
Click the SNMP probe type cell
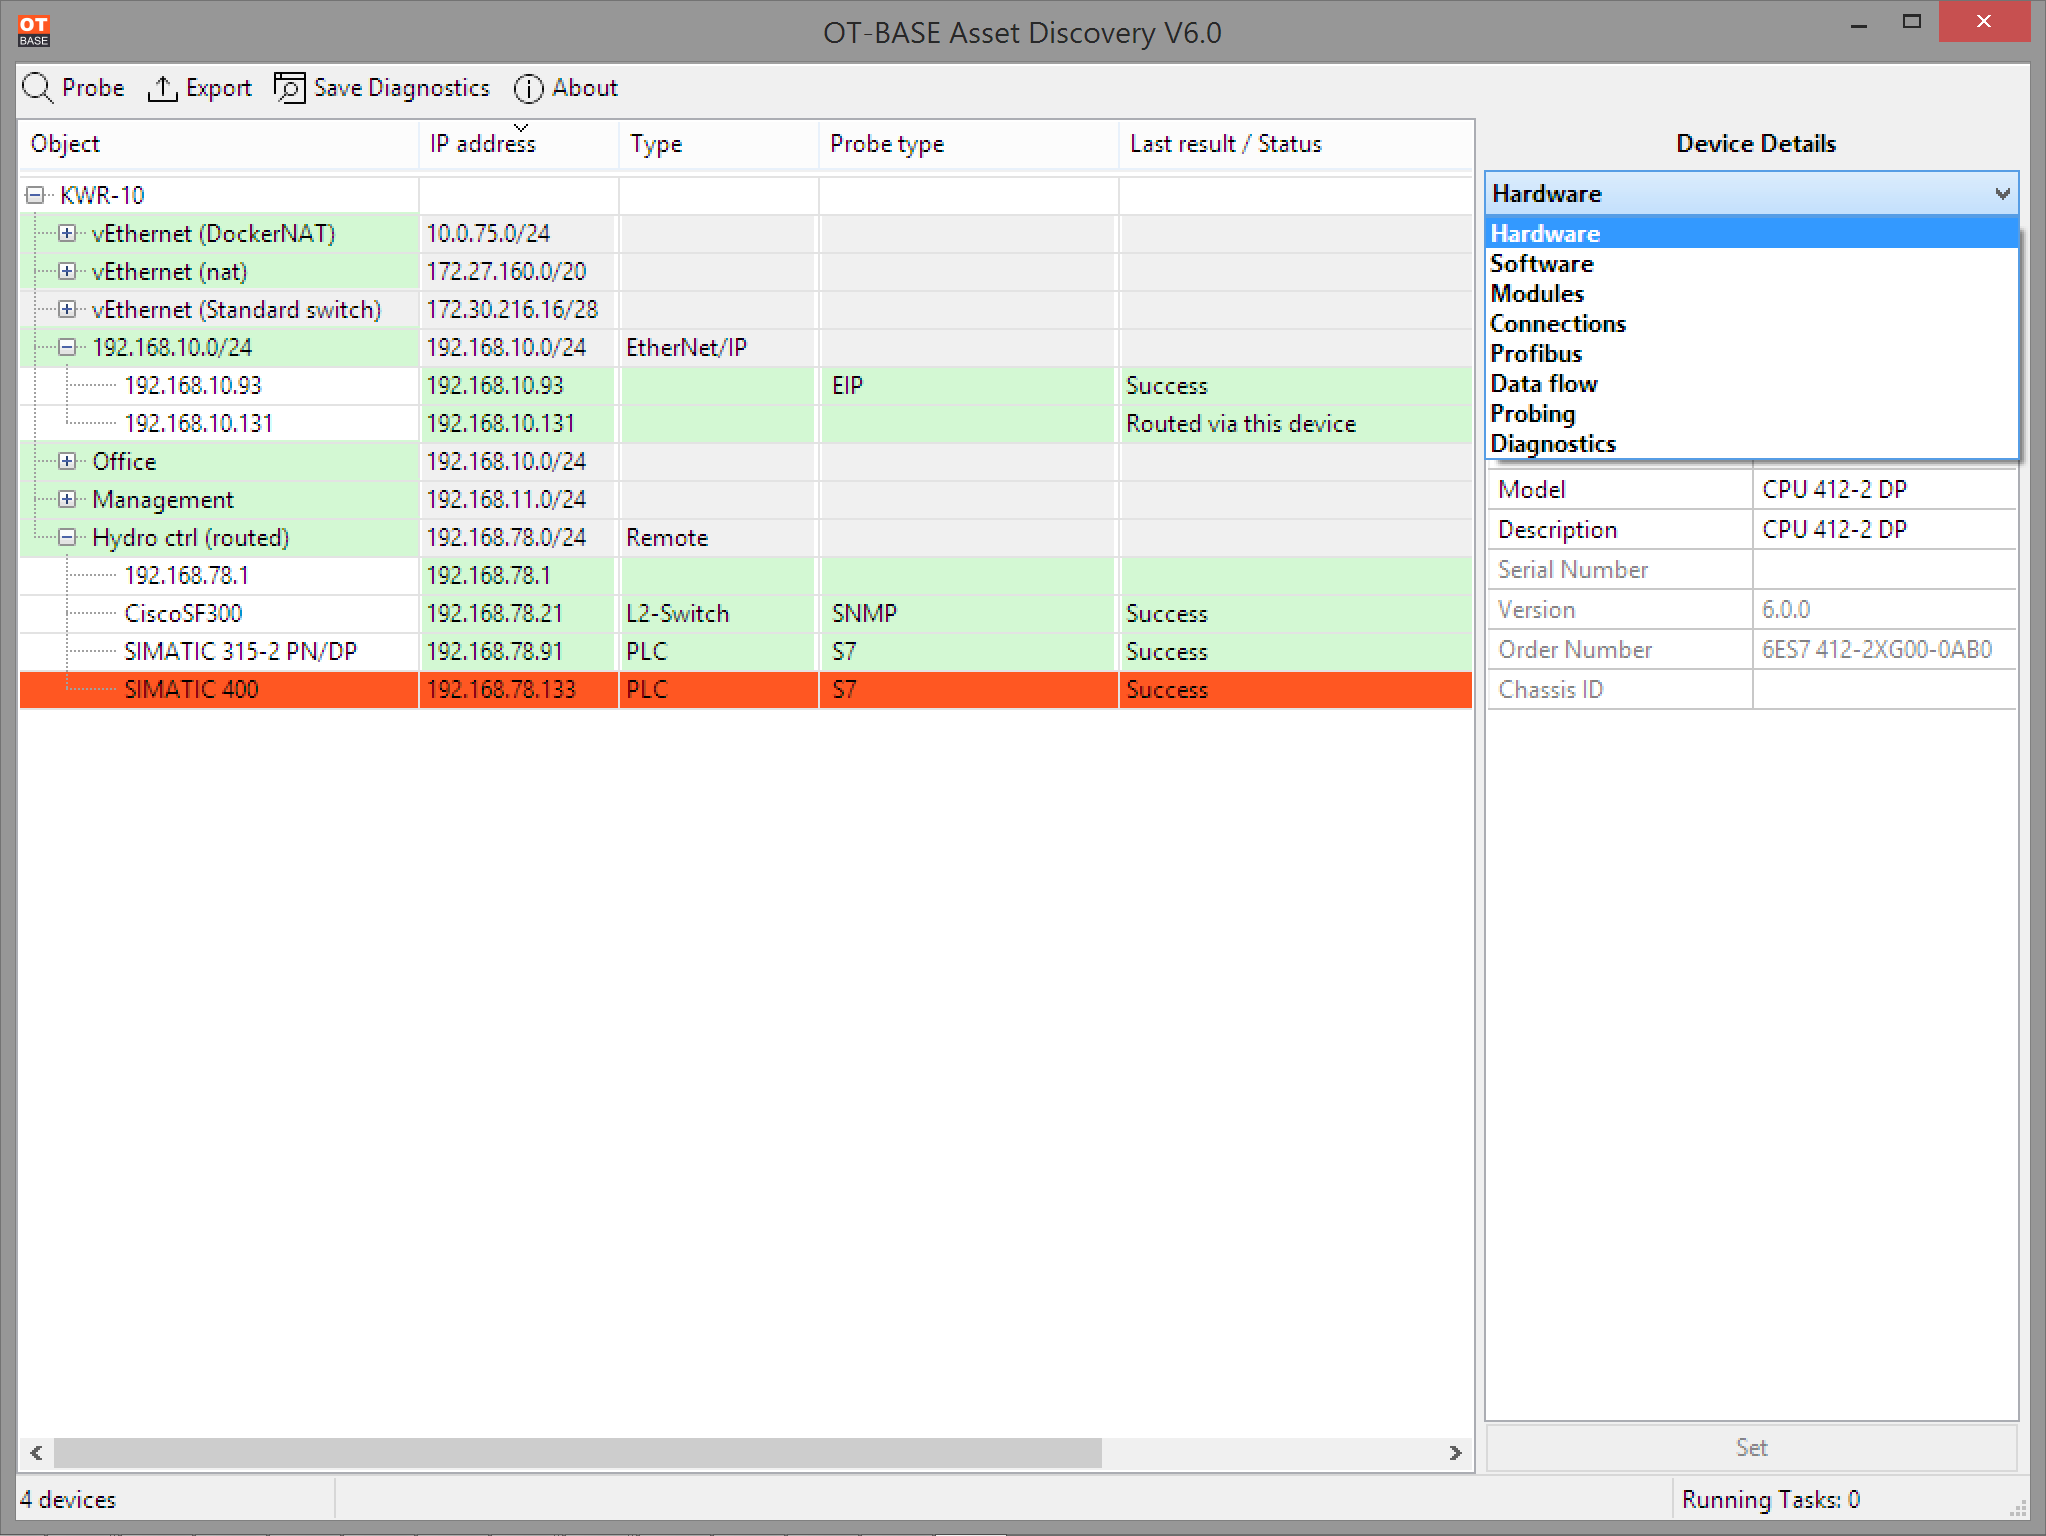pyautogui.click(x=968, y=613)
